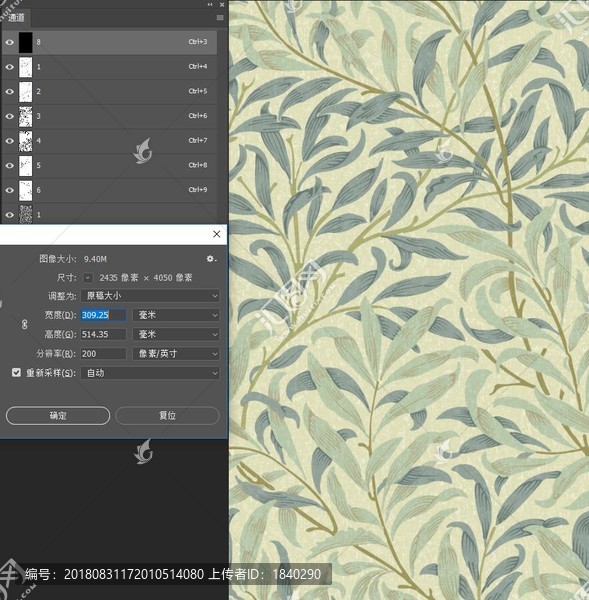Open the width unit 毫米 dropdown
The image size is (589, 600).
(x=176, y=315)
